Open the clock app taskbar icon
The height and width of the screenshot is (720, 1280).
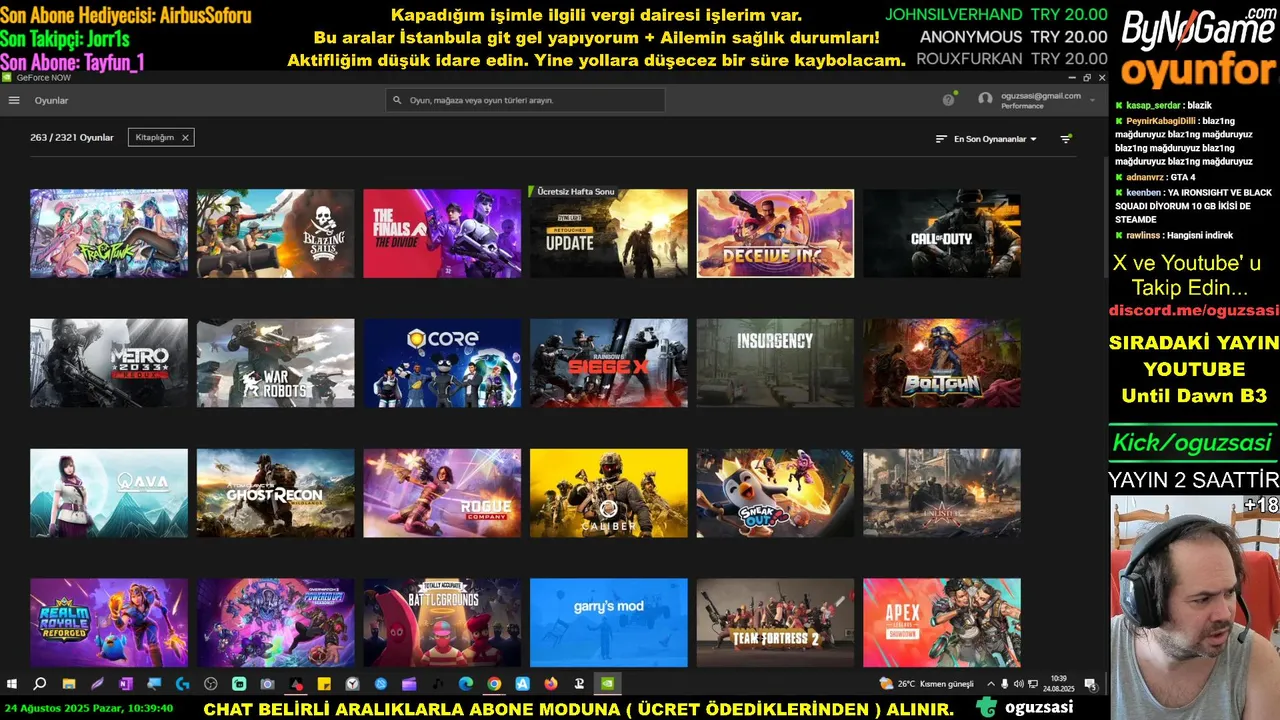click(353, 684)
